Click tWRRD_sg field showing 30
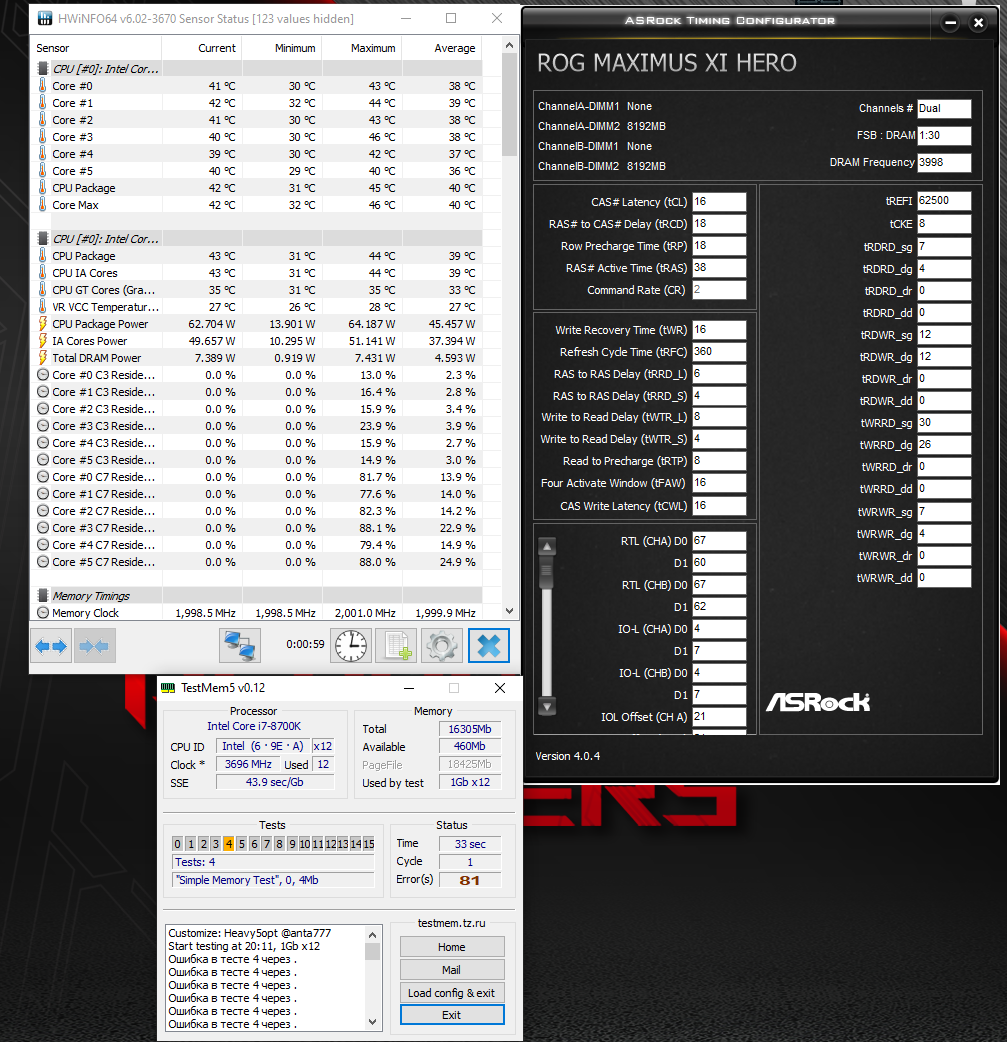Image resolution: width=1007 pixels, height=1042 pixels. (x=944, y=423)
